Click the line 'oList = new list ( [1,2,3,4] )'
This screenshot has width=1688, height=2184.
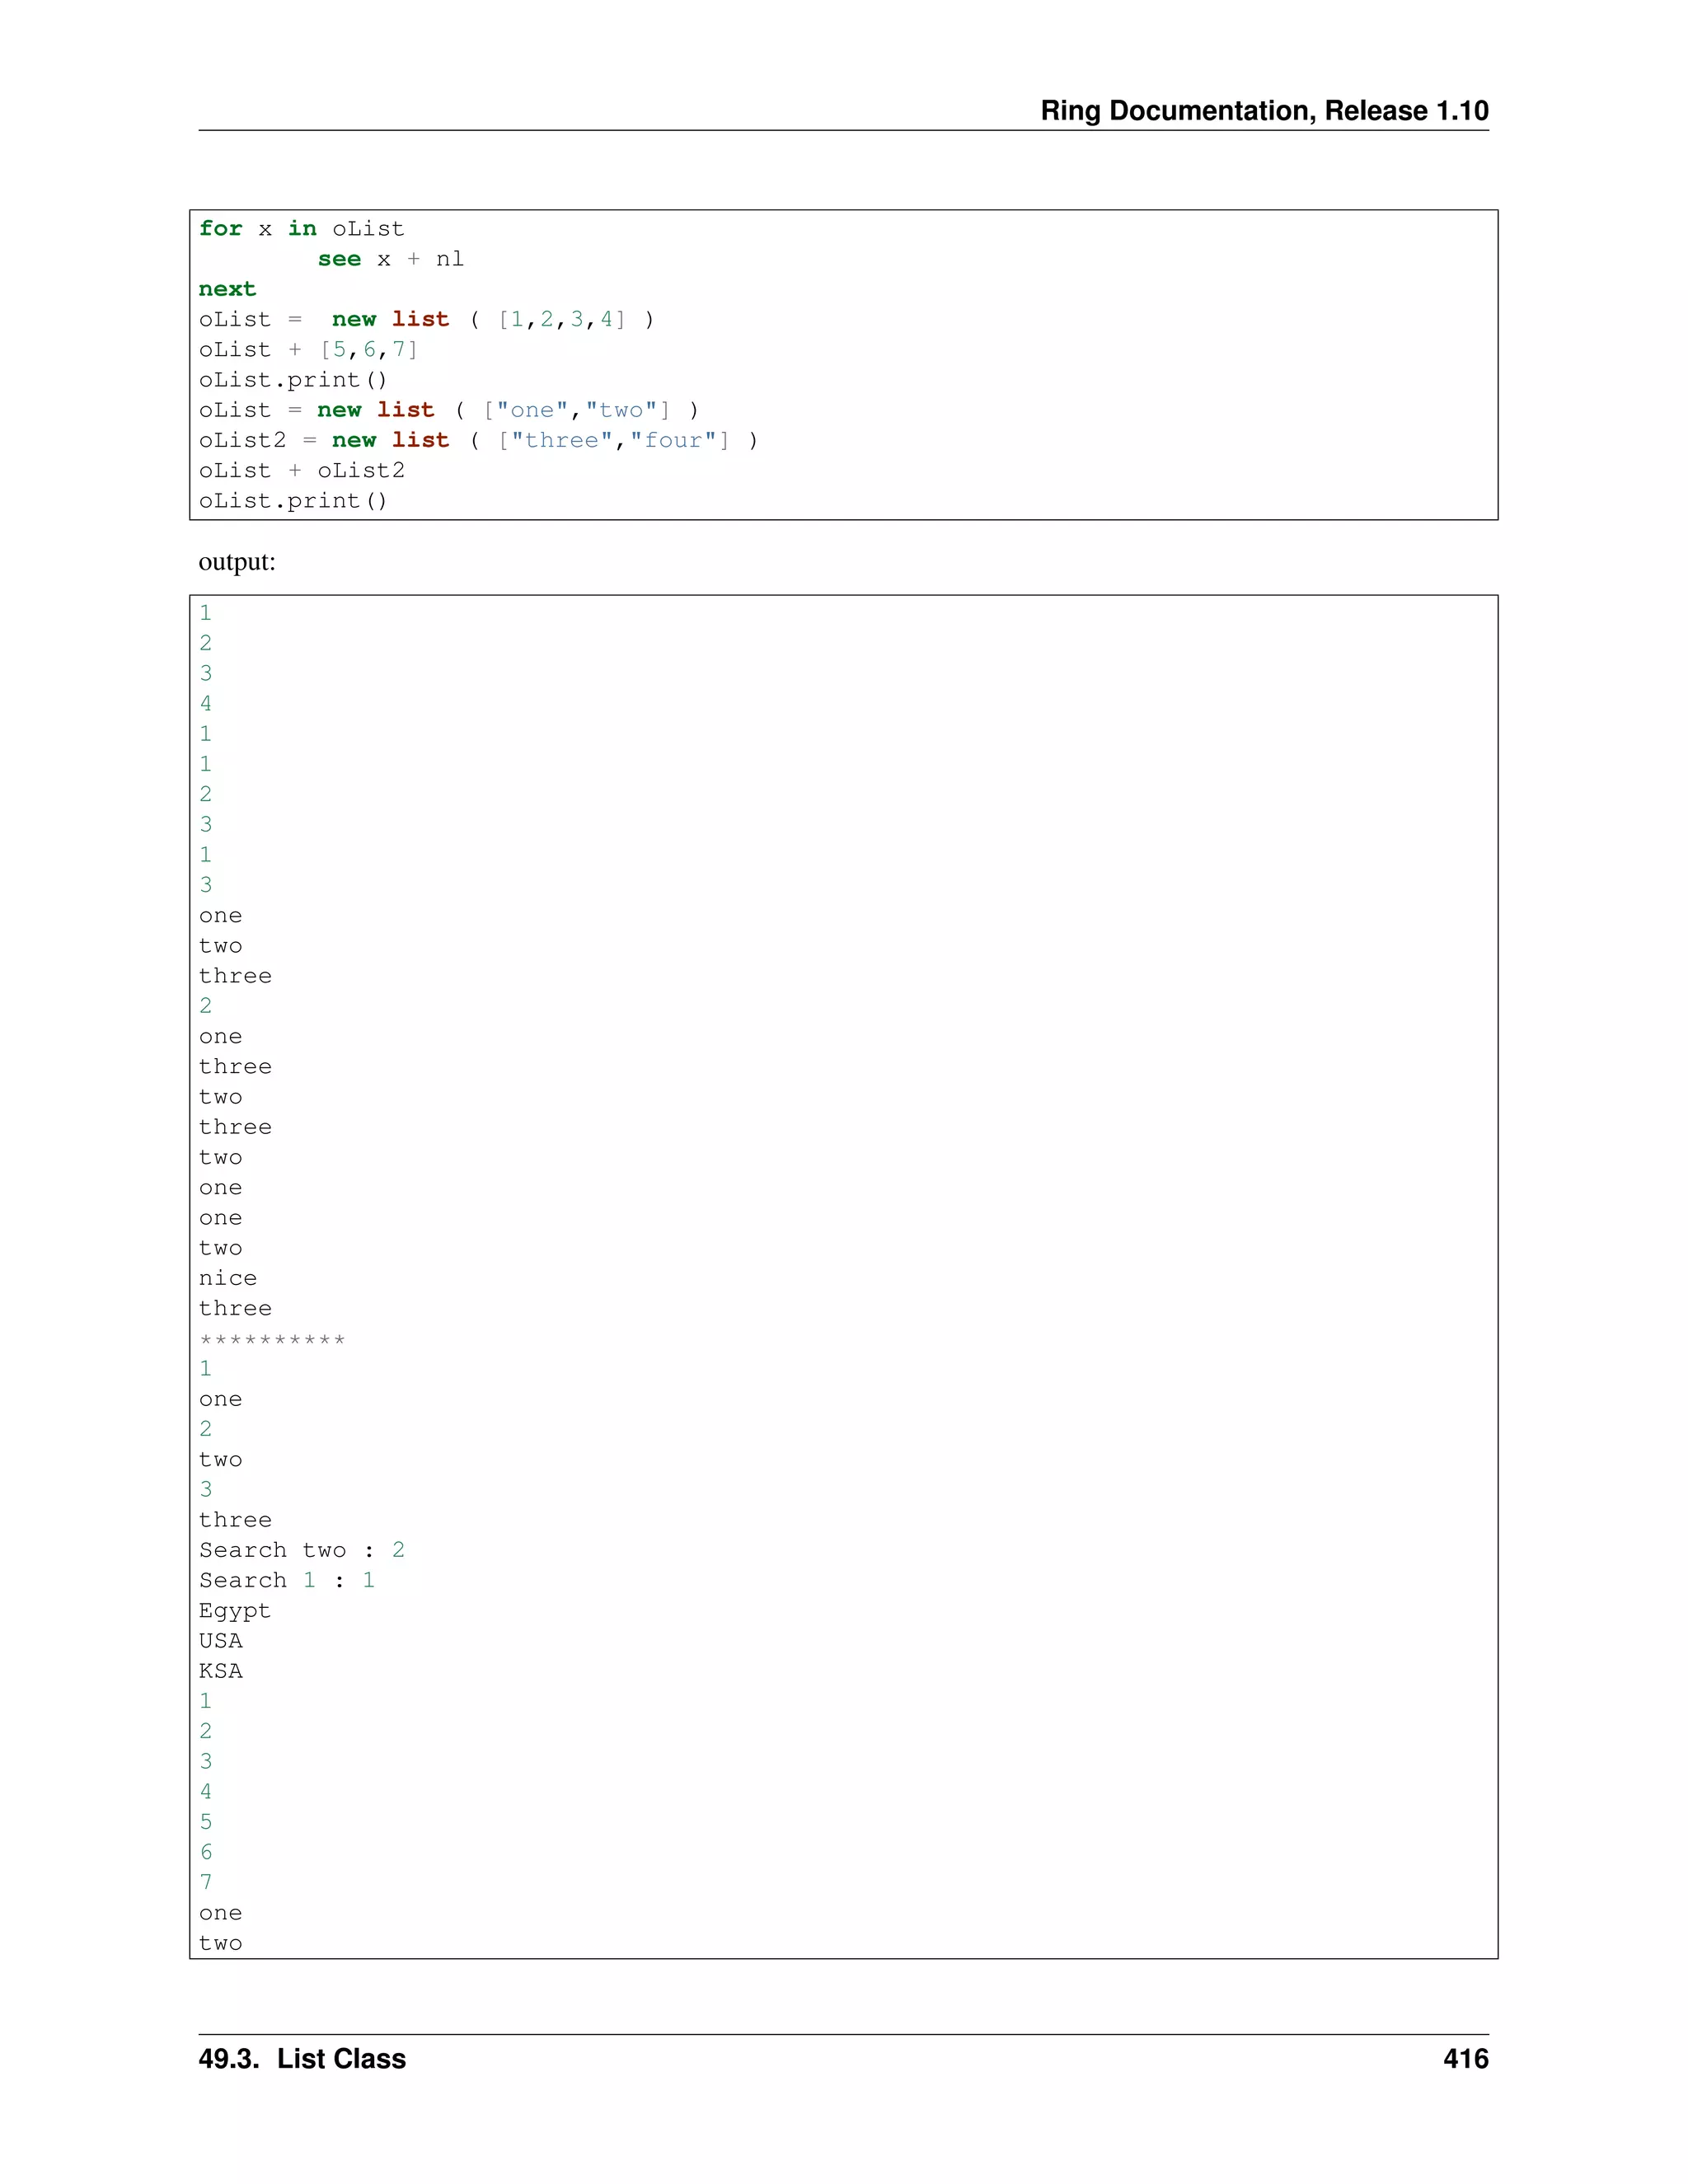click(427, 319)
